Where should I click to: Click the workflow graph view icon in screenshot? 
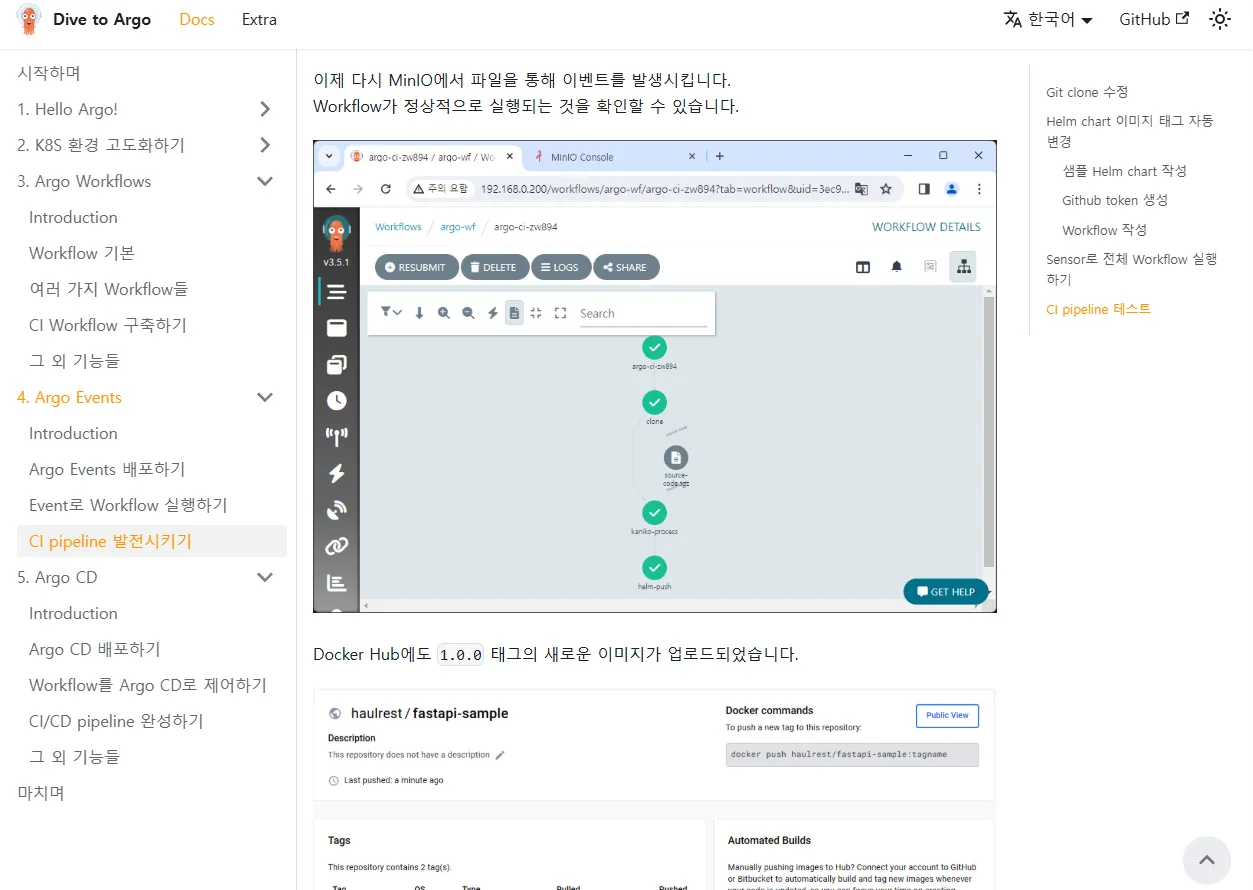pyautogui.click(x=963, y=267)
